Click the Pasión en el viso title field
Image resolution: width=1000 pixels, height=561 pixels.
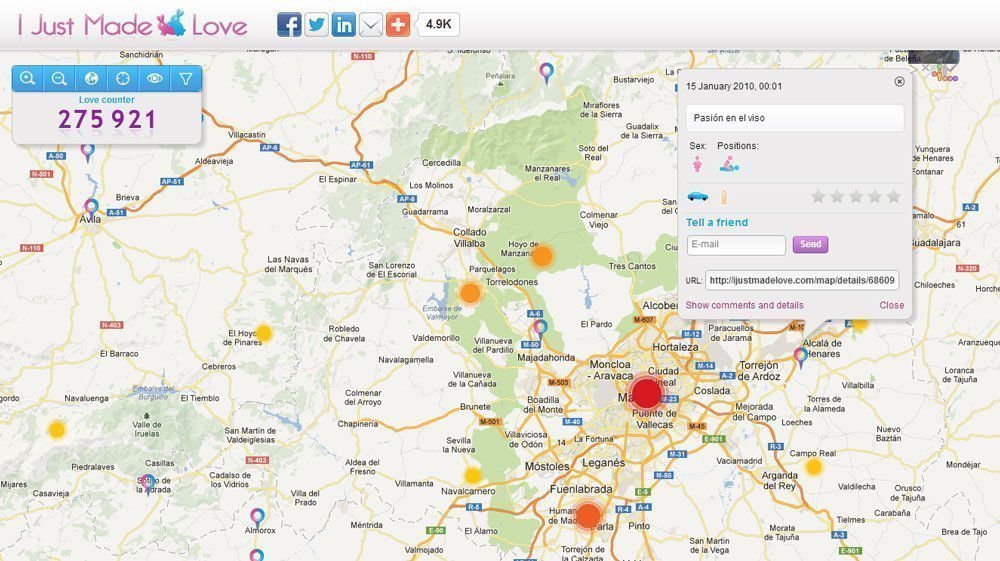[795, 118]
